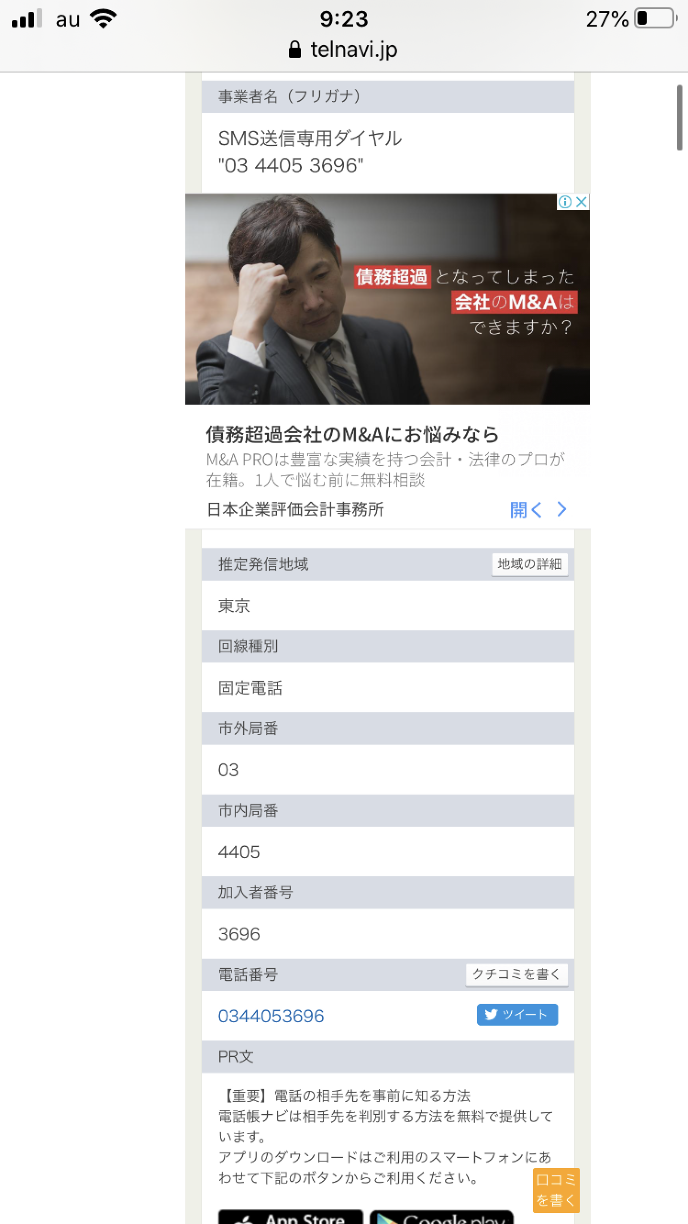Tap the padlock icon beside telnavi.jp

tap(294, 49)
